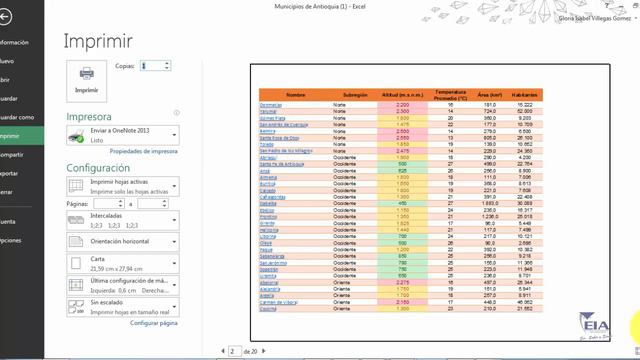Increase copies with the up spinner

[167, 63]
